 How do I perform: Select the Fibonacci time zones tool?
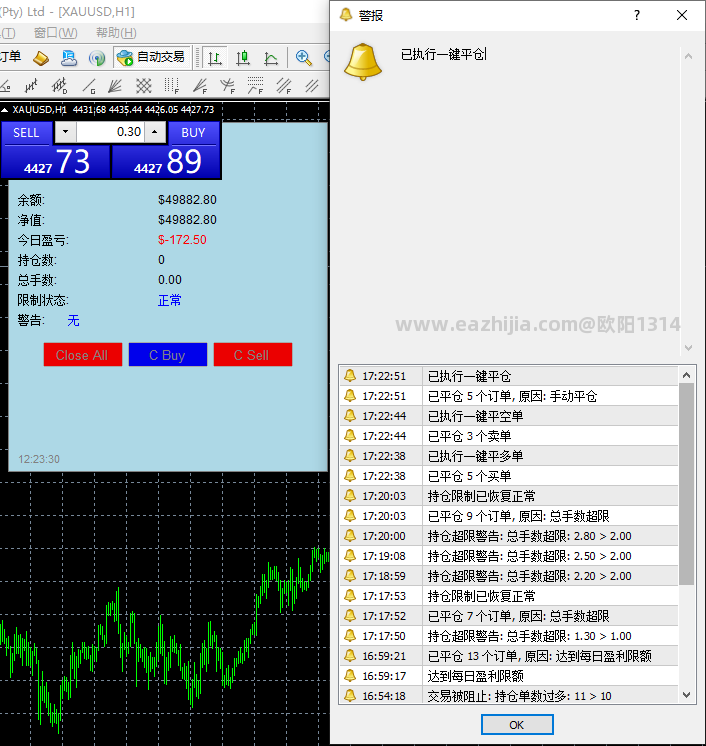(x=171, y=86)
